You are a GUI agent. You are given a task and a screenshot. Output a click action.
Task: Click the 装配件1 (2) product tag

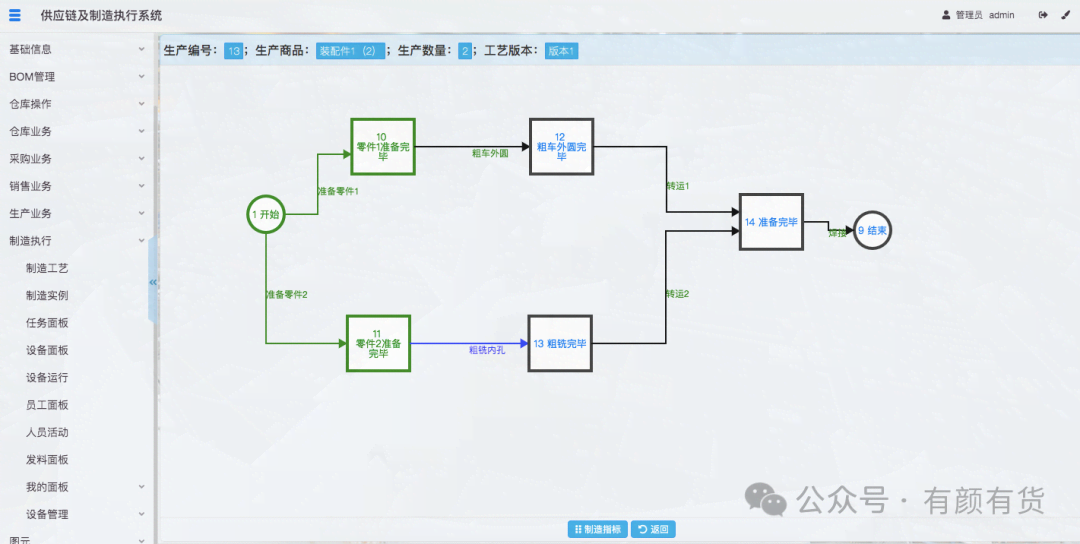click(x=349, y=51)
